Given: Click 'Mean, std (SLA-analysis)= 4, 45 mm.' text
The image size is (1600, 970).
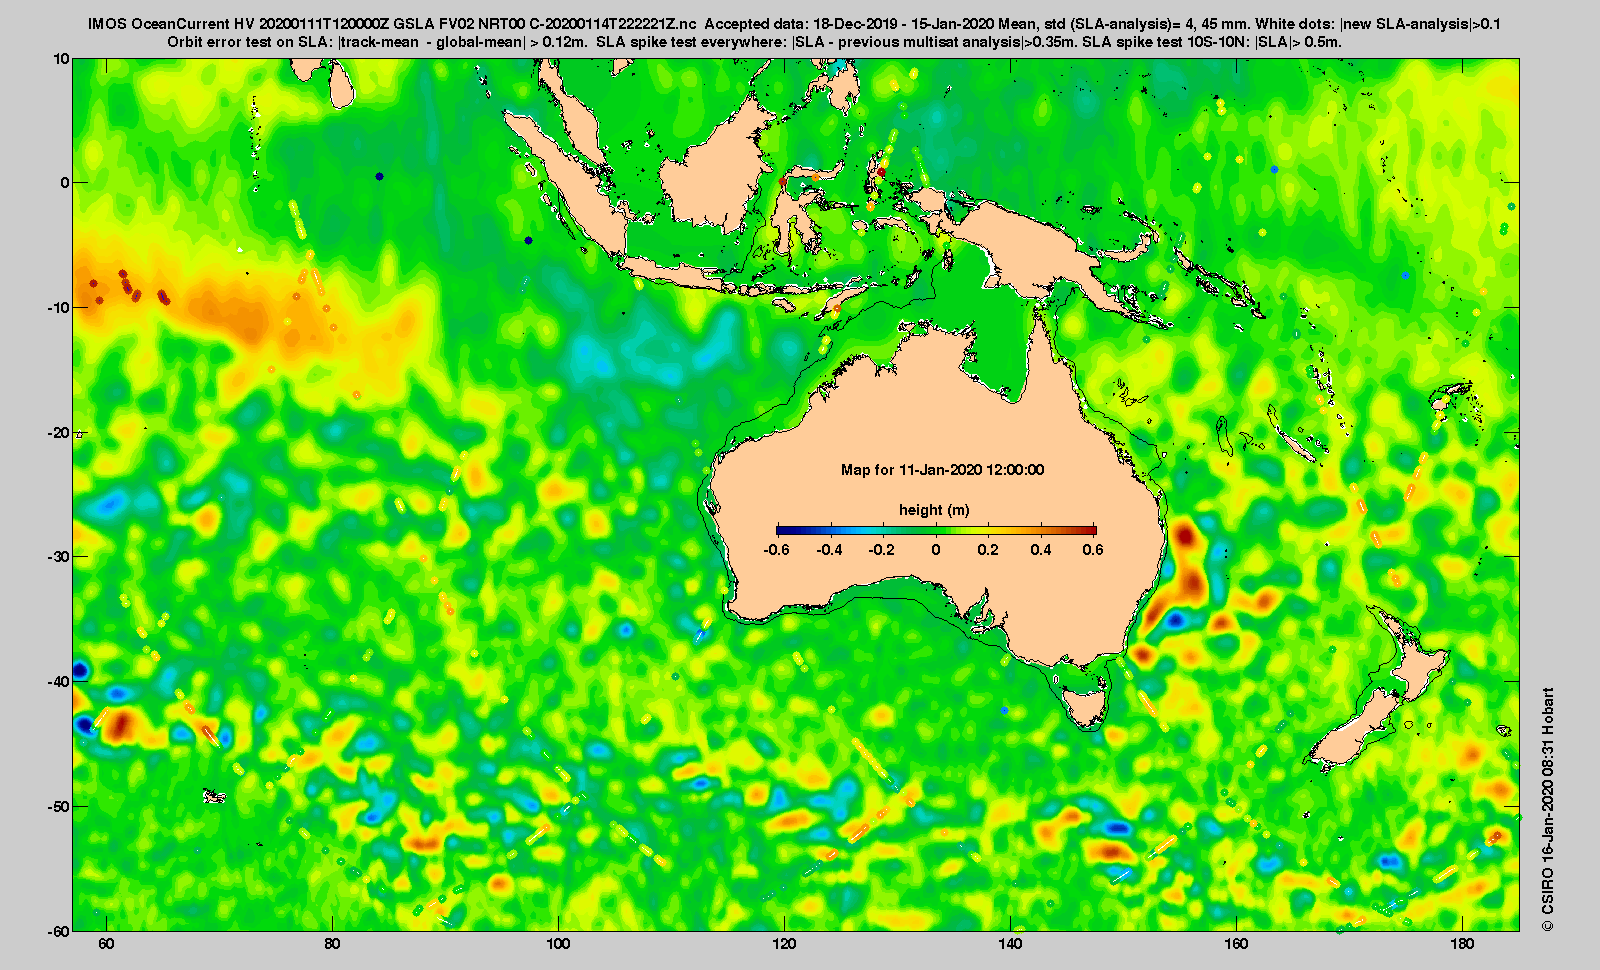Looking at the screenshot, I should click(x=1125, y=24).
